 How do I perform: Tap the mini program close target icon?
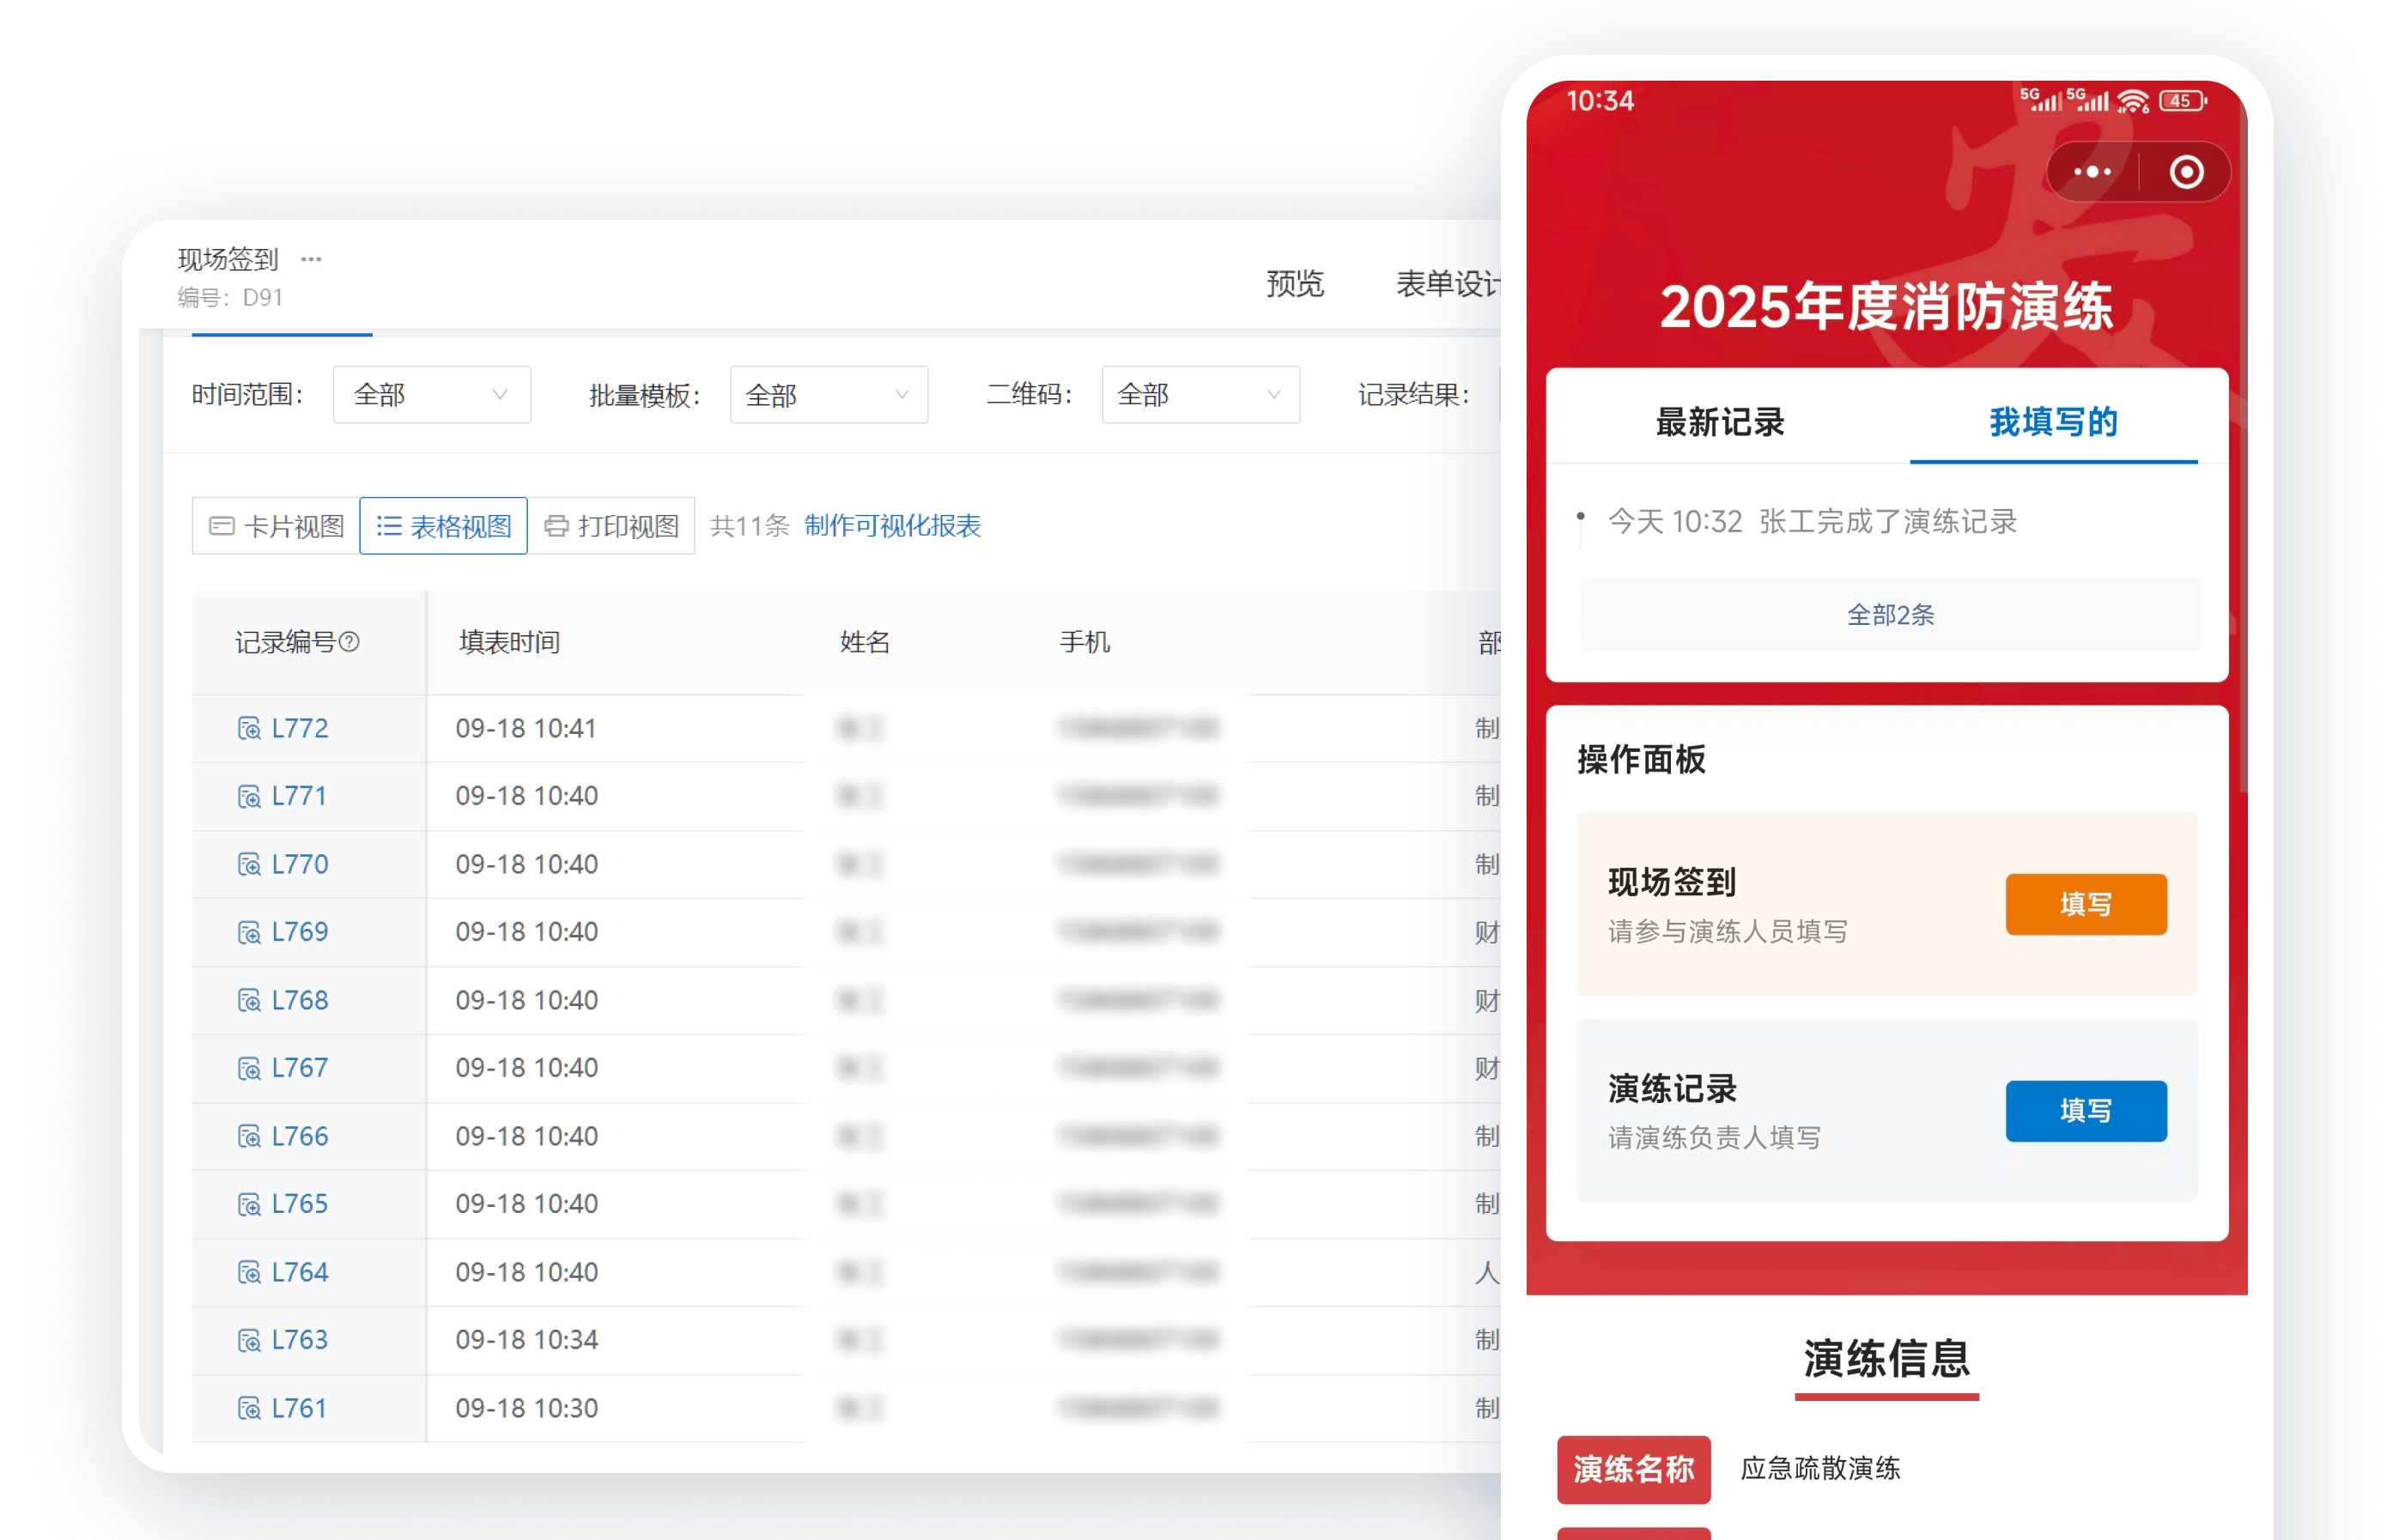(x=2186, y=172)
